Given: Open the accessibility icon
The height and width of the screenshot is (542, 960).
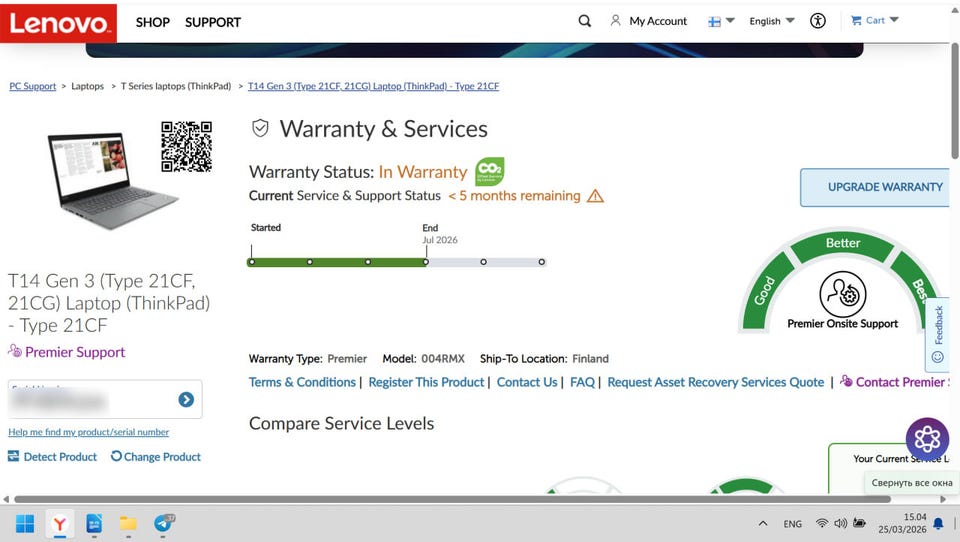Looking at the screenshot, I should tap(817, 21).
